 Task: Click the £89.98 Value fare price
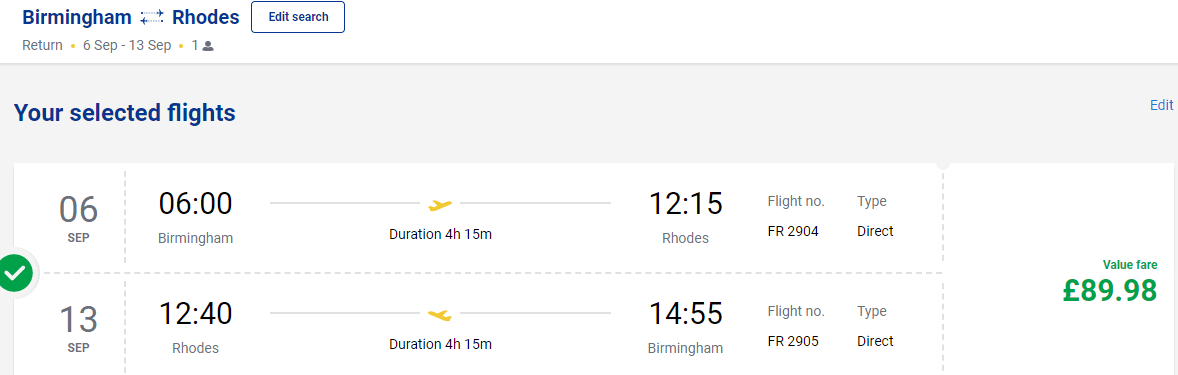coord(1110,290)
